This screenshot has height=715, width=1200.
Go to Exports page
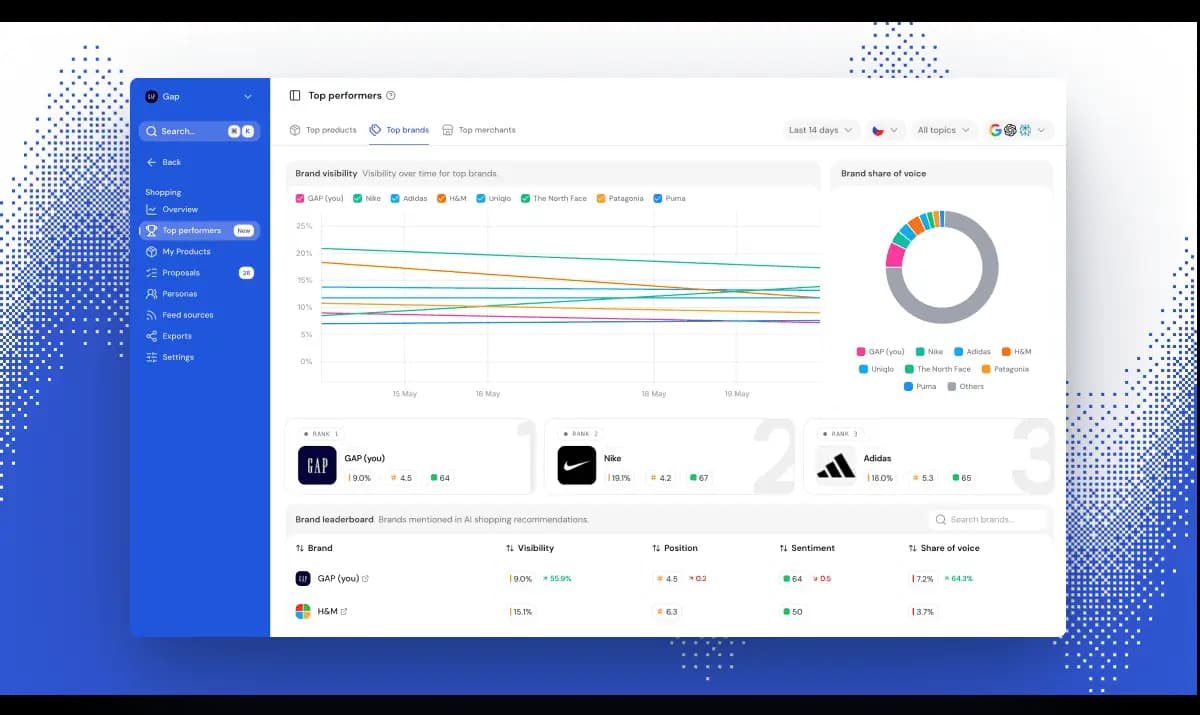click(199, 336)
